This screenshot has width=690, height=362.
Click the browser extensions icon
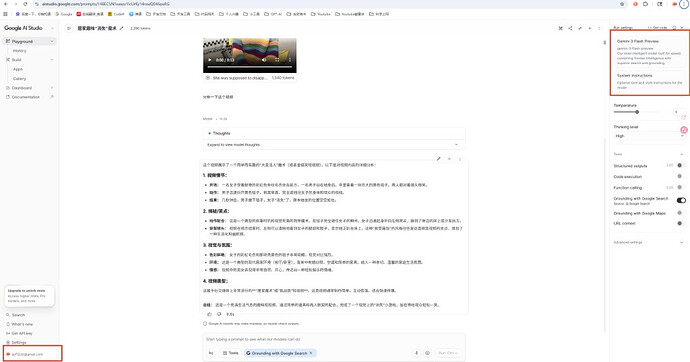tap(646, 4)
